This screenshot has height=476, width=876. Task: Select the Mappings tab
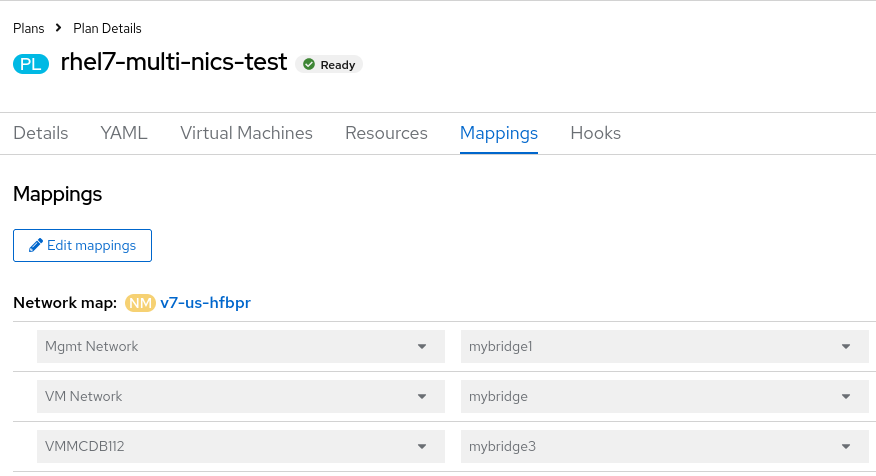point(499,133)
